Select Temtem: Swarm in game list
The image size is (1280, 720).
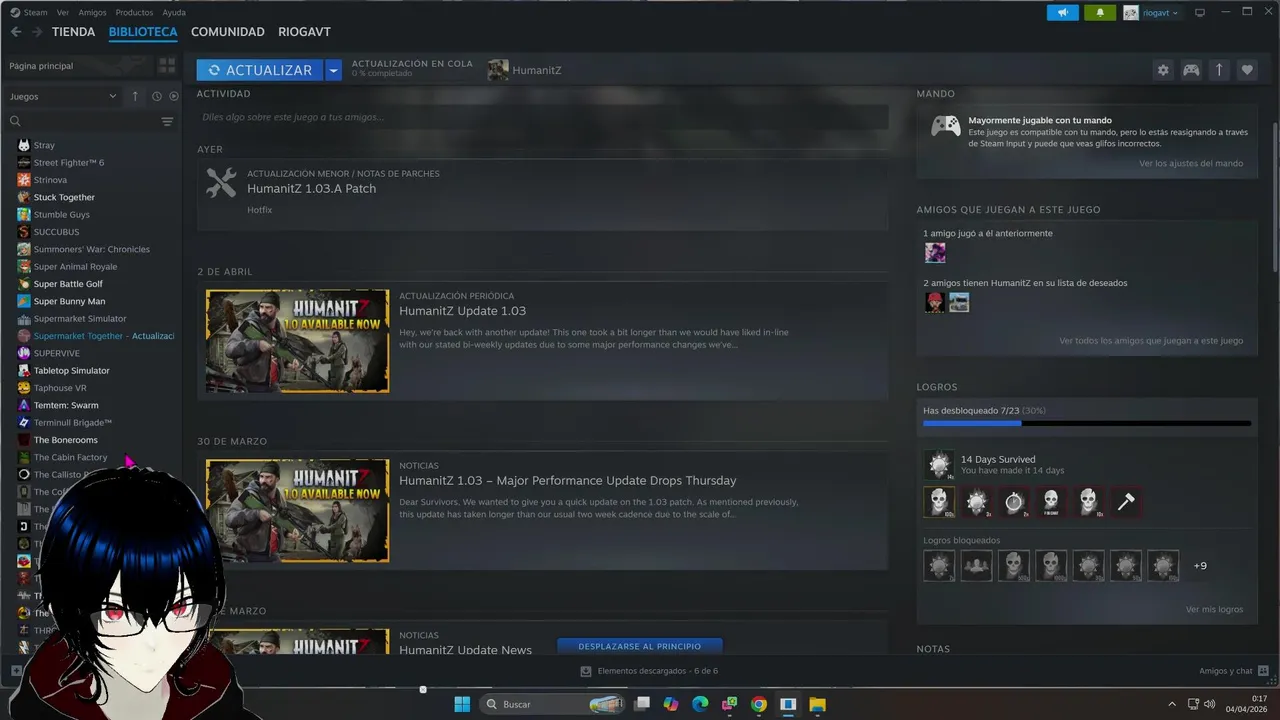coord(66,405)
